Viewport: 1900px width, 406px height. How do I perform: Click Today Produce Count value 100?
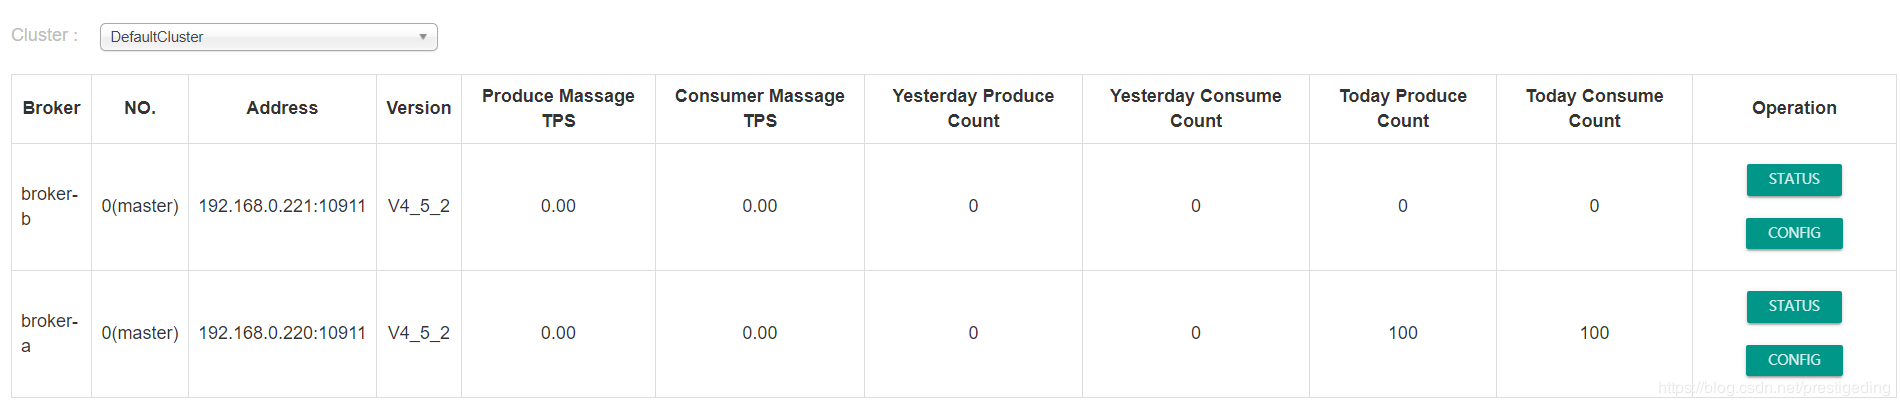pos(1402,333)
